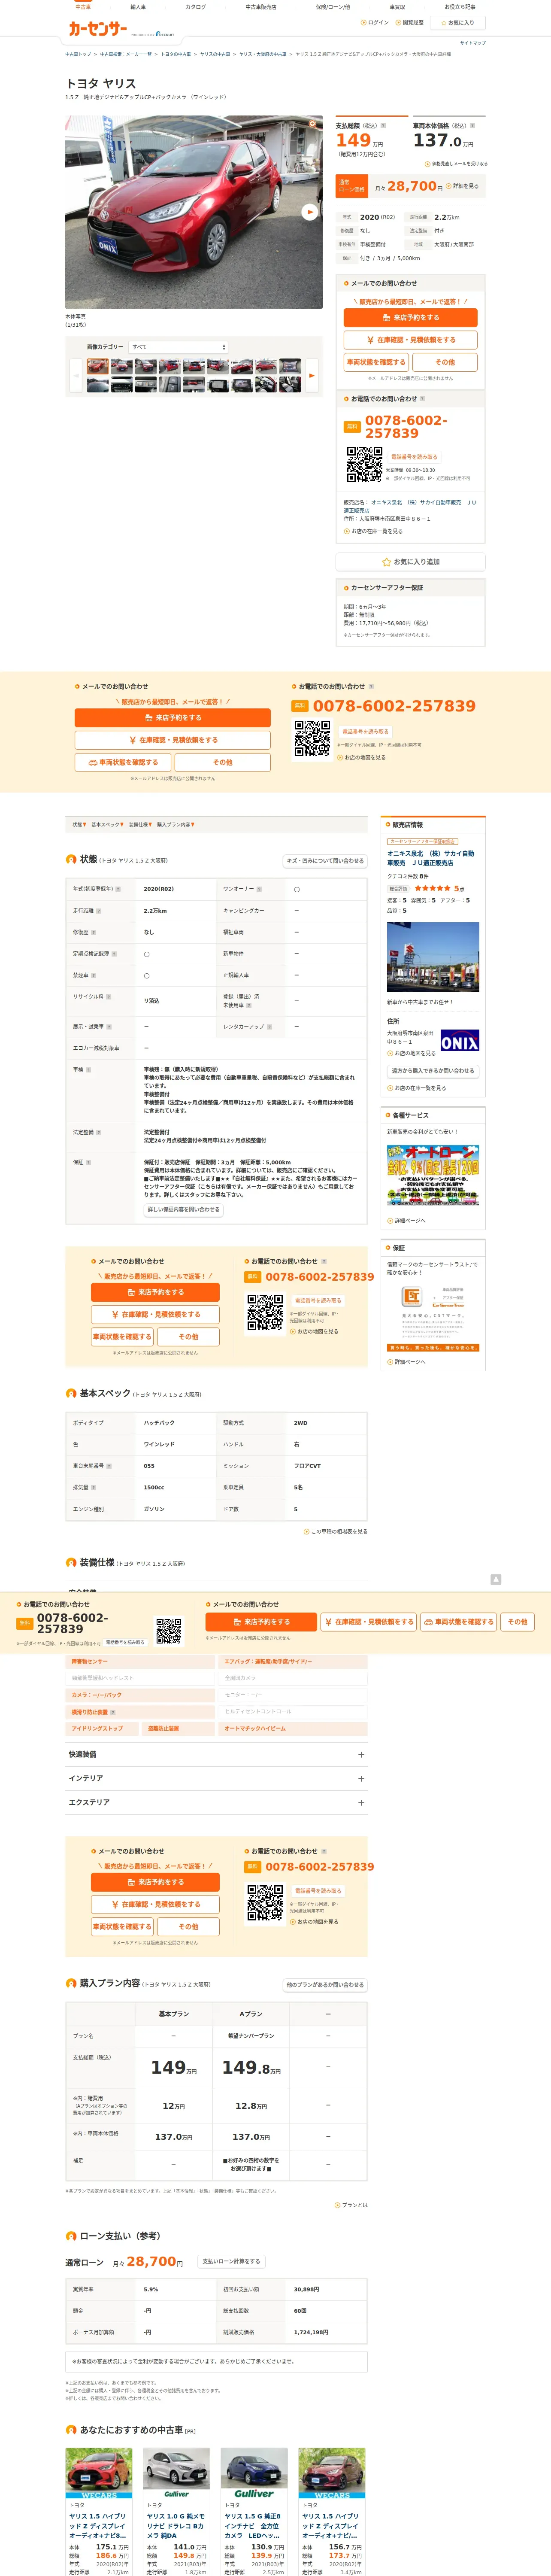The width and height of the screenshot is (551, 2576).
Task: Follow the トヨタの中古車 breadcrumb
Action: tap(176, 54)
